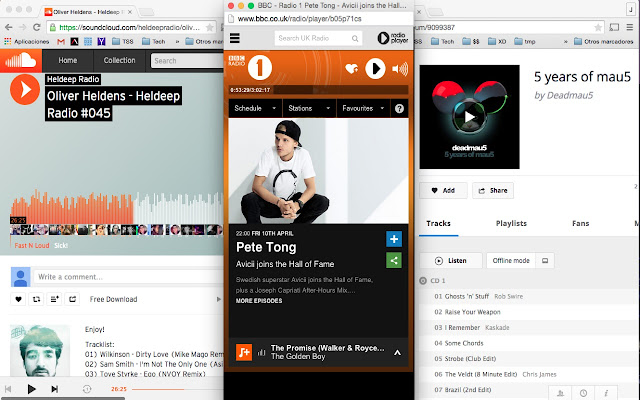Click Add button on Deadmau5 album
Screen dimensions: 640x400
tap(443, 191)
